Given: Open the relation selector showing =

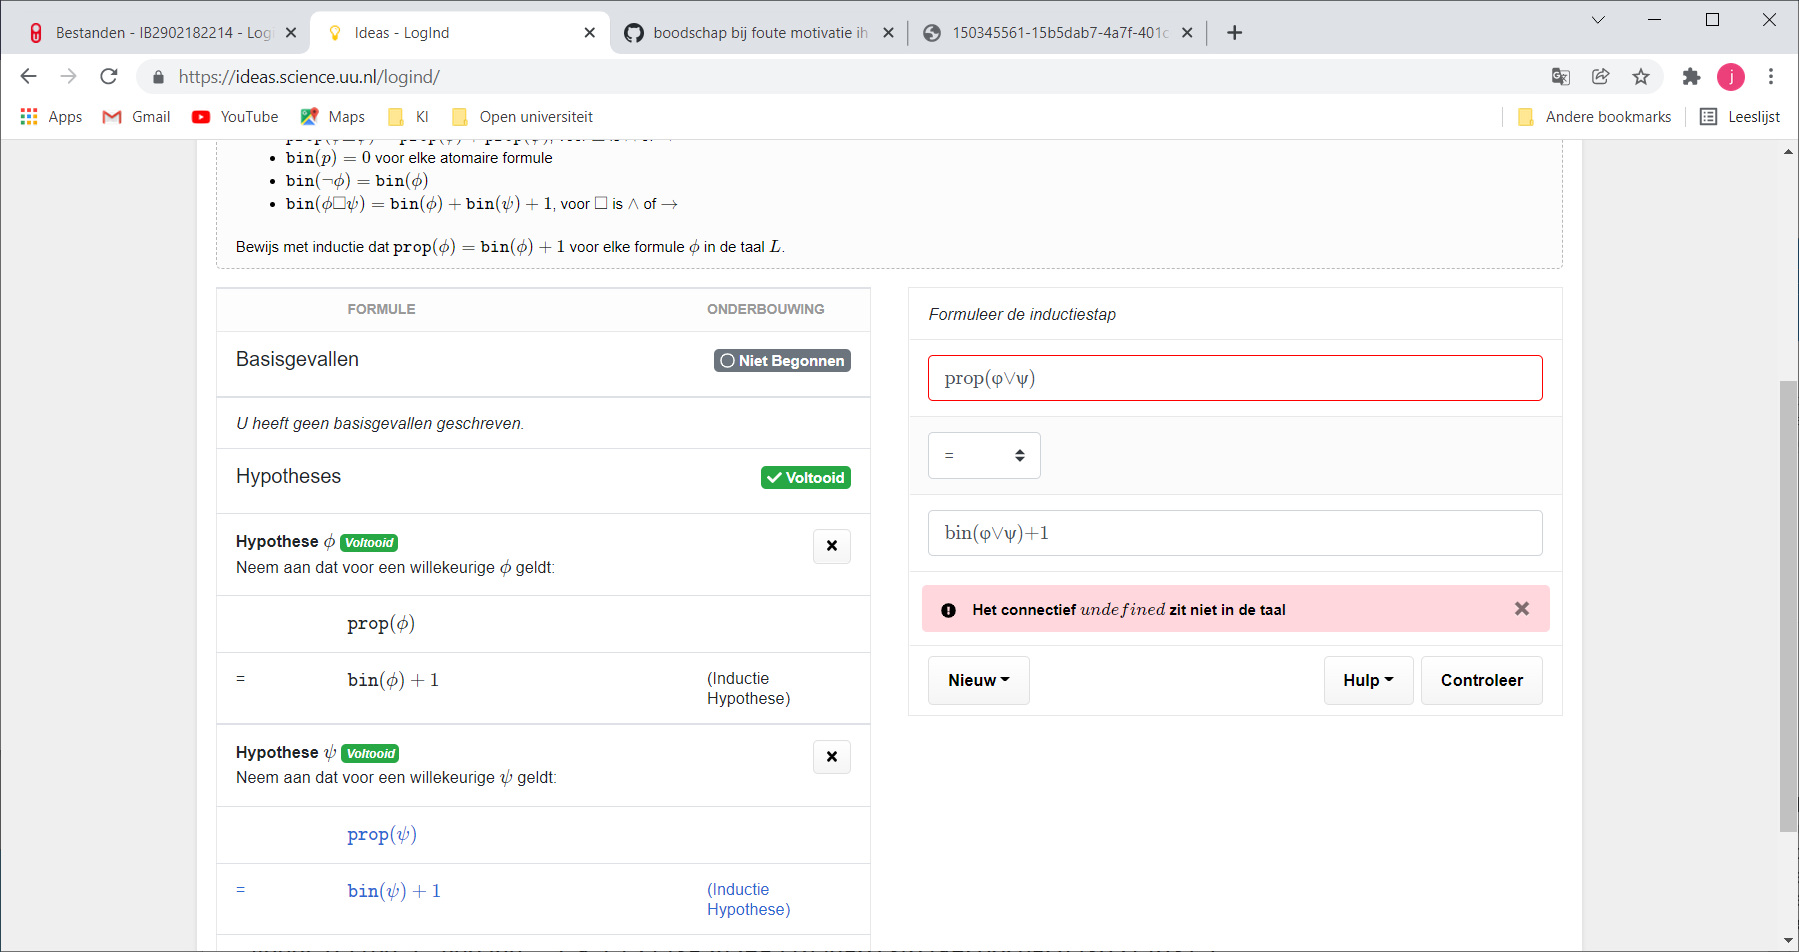Looking at the screenshot, I should [983, 455].
